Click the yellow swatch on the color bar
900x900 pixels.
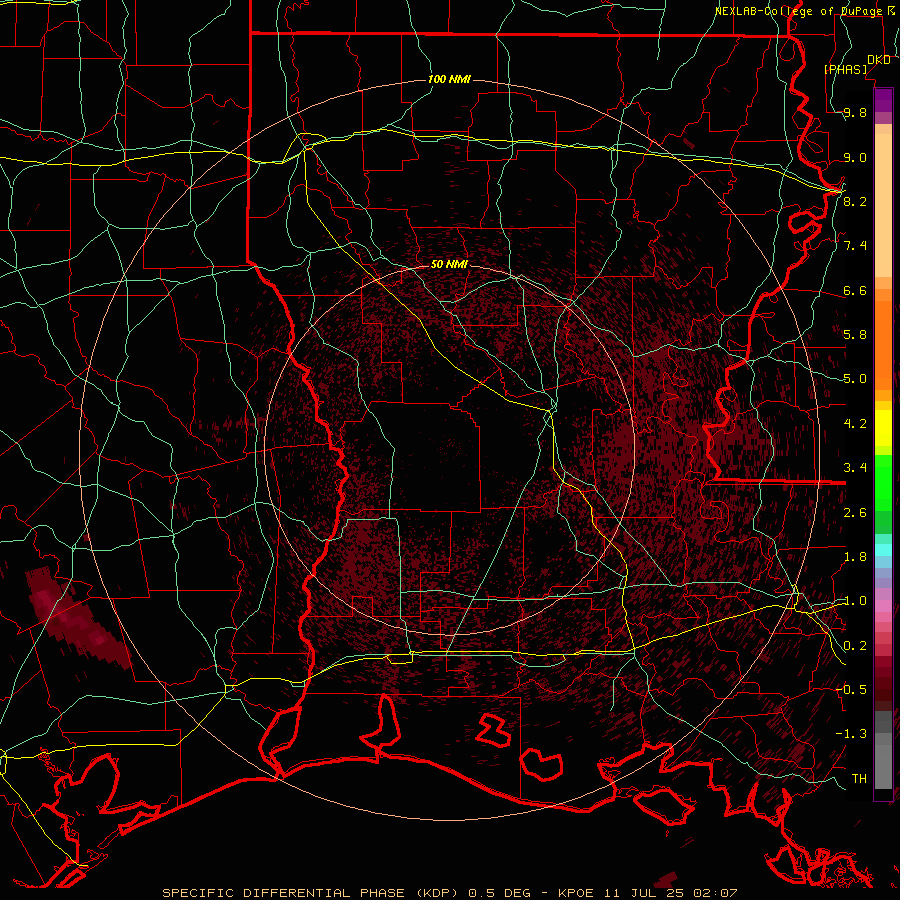click(x=883, y=428)
